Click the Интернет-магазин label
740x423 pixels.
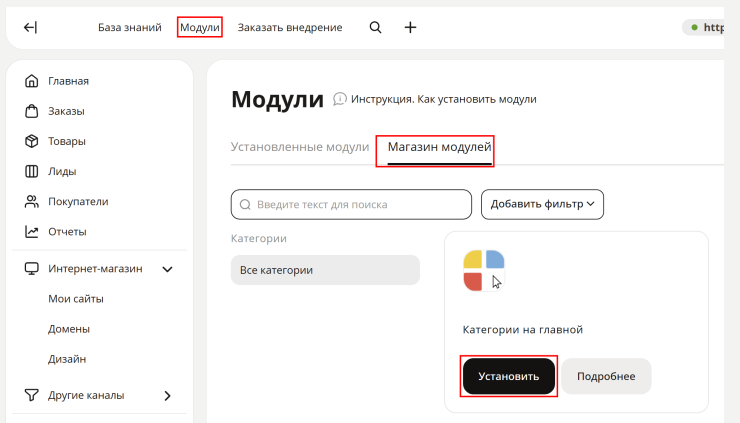(95, 269)
